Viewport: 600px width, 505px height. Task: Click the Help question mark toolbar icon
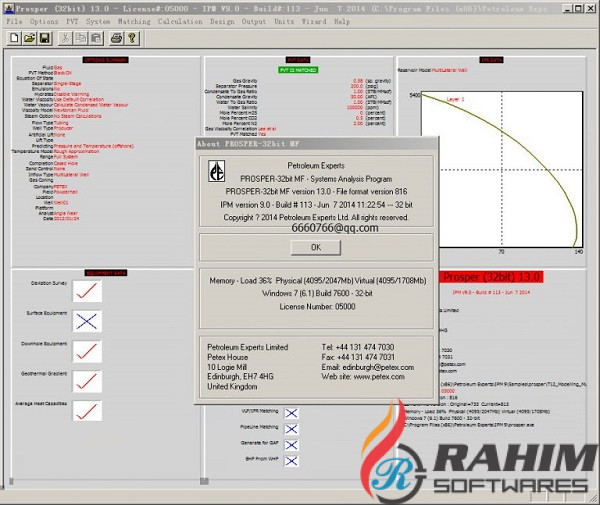click(132, 38)
